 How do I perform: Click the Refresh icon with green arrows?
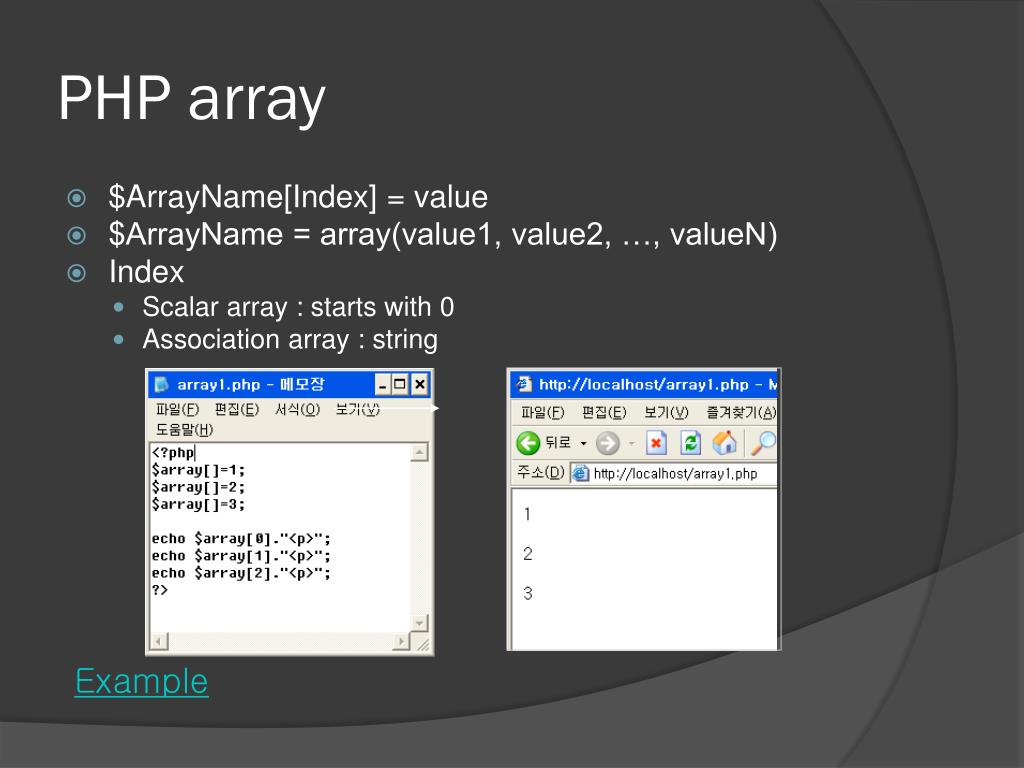coord(690,443)
